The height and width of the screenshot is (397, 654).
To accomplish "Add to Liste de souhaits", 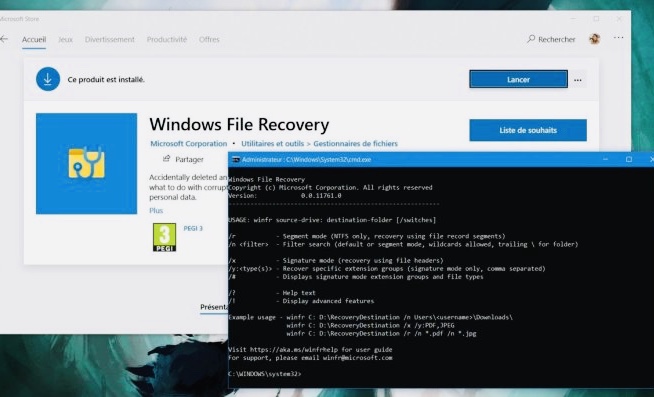I will tap(528, 130).
